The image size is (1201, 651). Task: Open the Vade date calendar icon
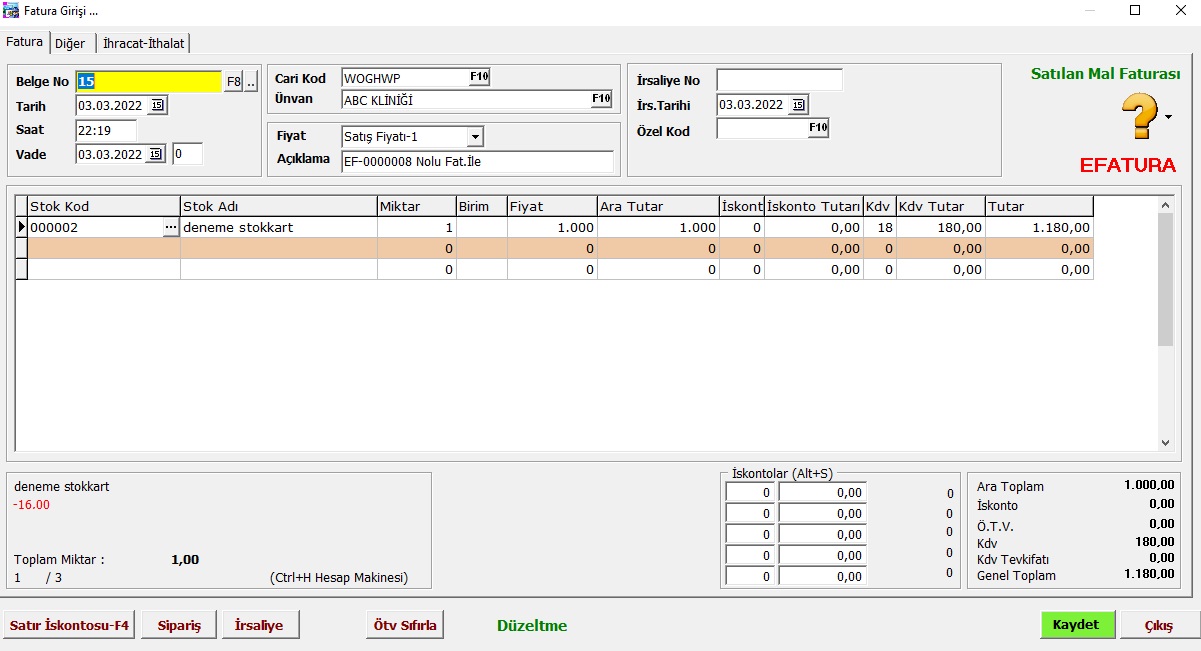pos(158,154)
